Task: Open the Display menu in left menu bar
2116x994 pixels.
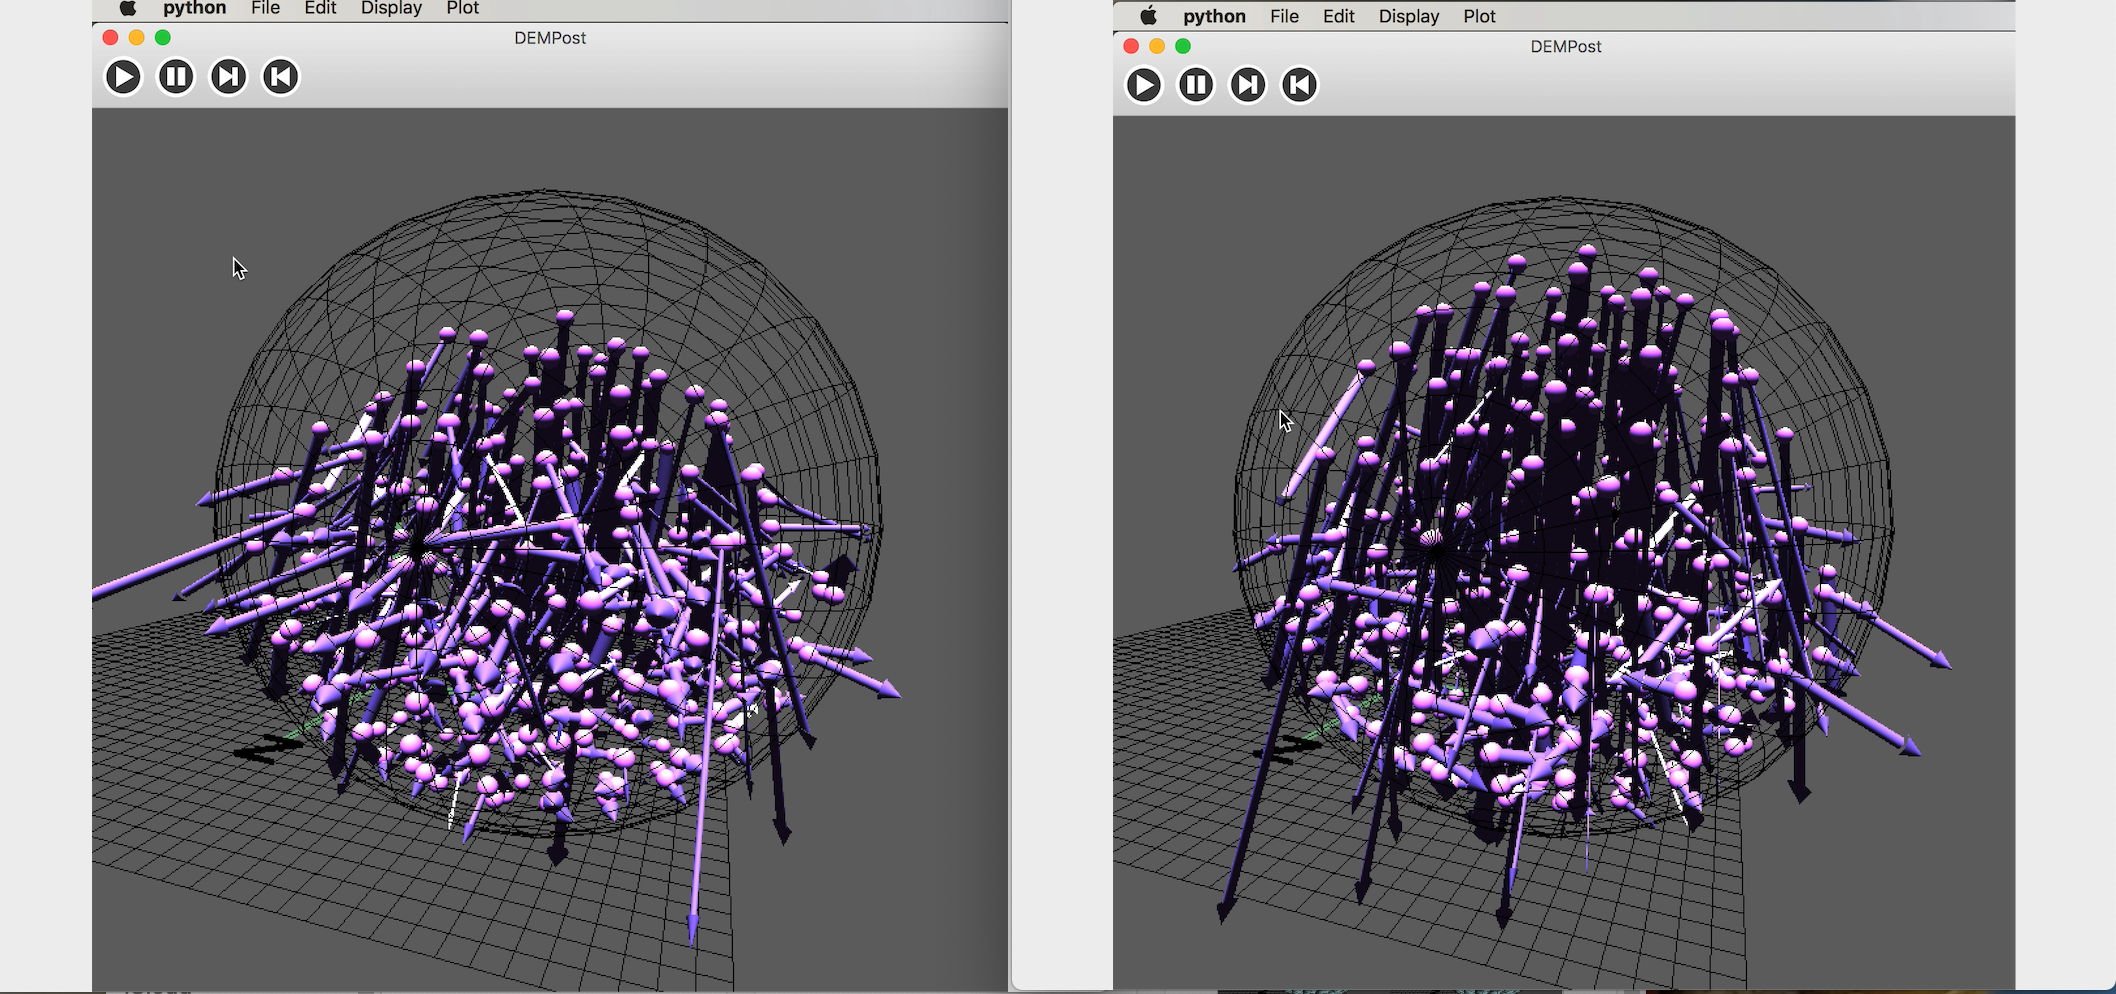Action: pyautogui.click(x=391, y=8)
